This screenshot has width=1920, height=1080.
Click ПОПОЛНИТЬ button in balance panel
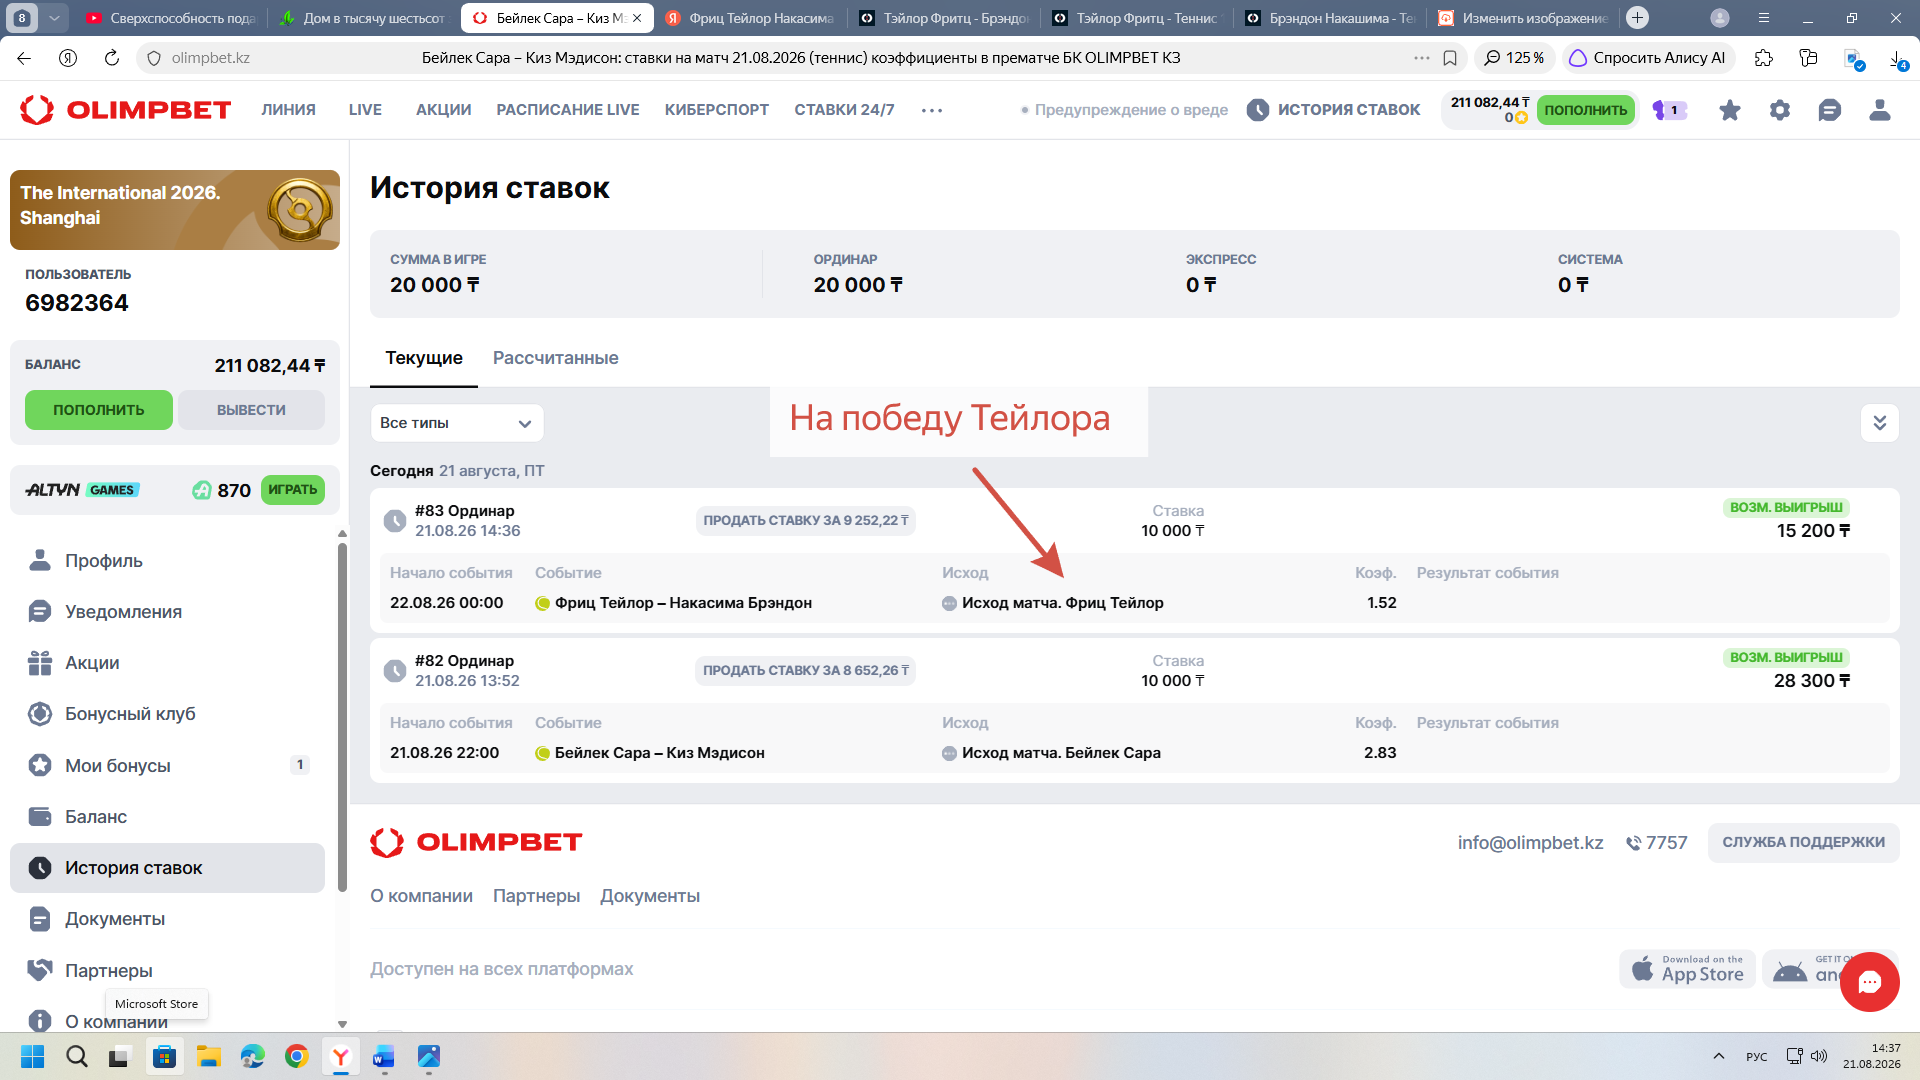pyautogui.click(x=99, y=410)
